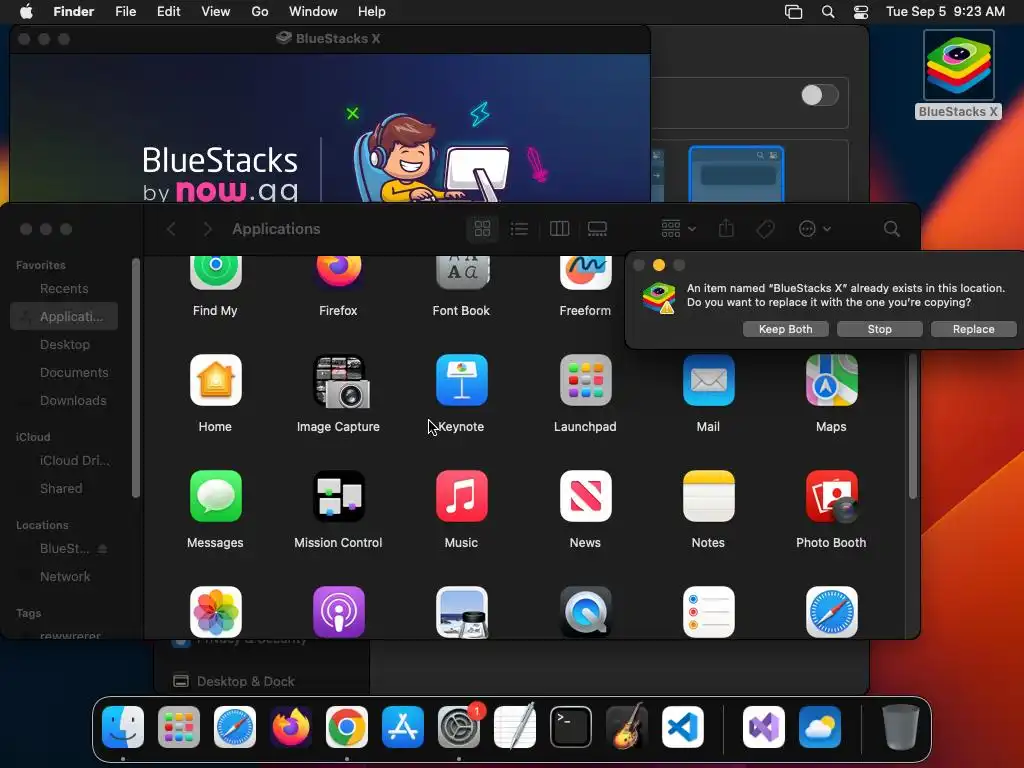This screenshot has width=1024, height=768.
Task: Open Desktop & Dock in System Settings
Action: coord(246,681)
